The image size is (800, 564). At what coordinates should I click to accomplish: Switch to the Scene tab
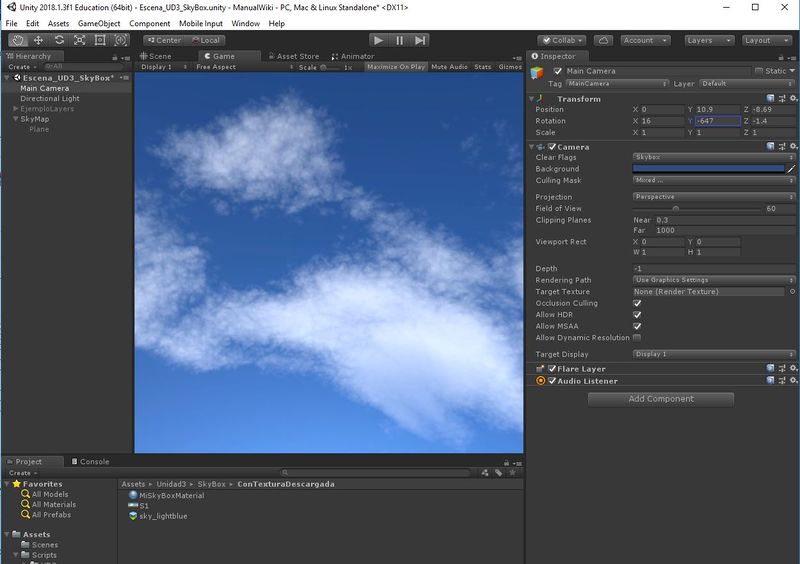click(x=156, y=56)
